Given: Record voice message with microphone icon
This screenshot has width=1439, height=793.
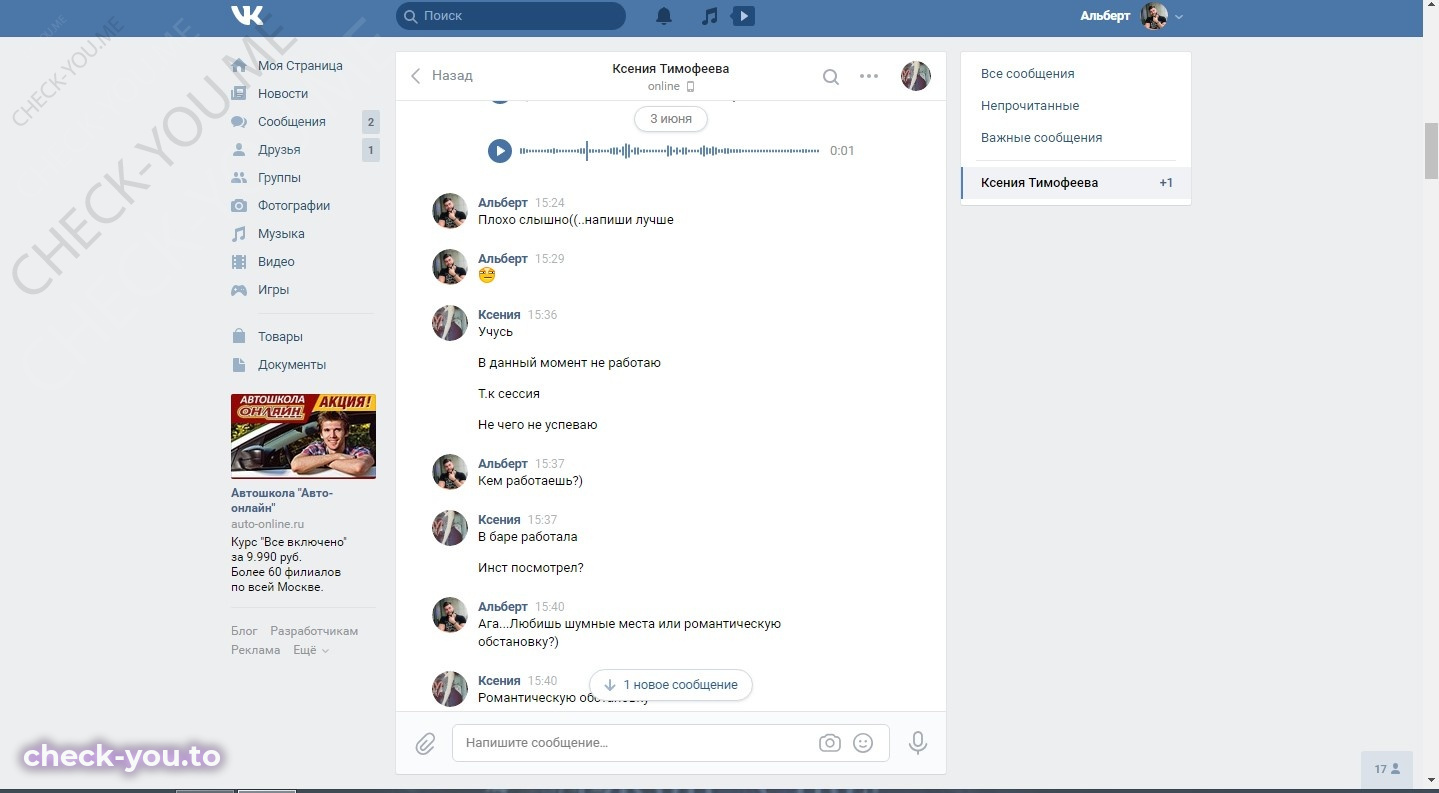Looking at the screenshot, I should (918, 743).
